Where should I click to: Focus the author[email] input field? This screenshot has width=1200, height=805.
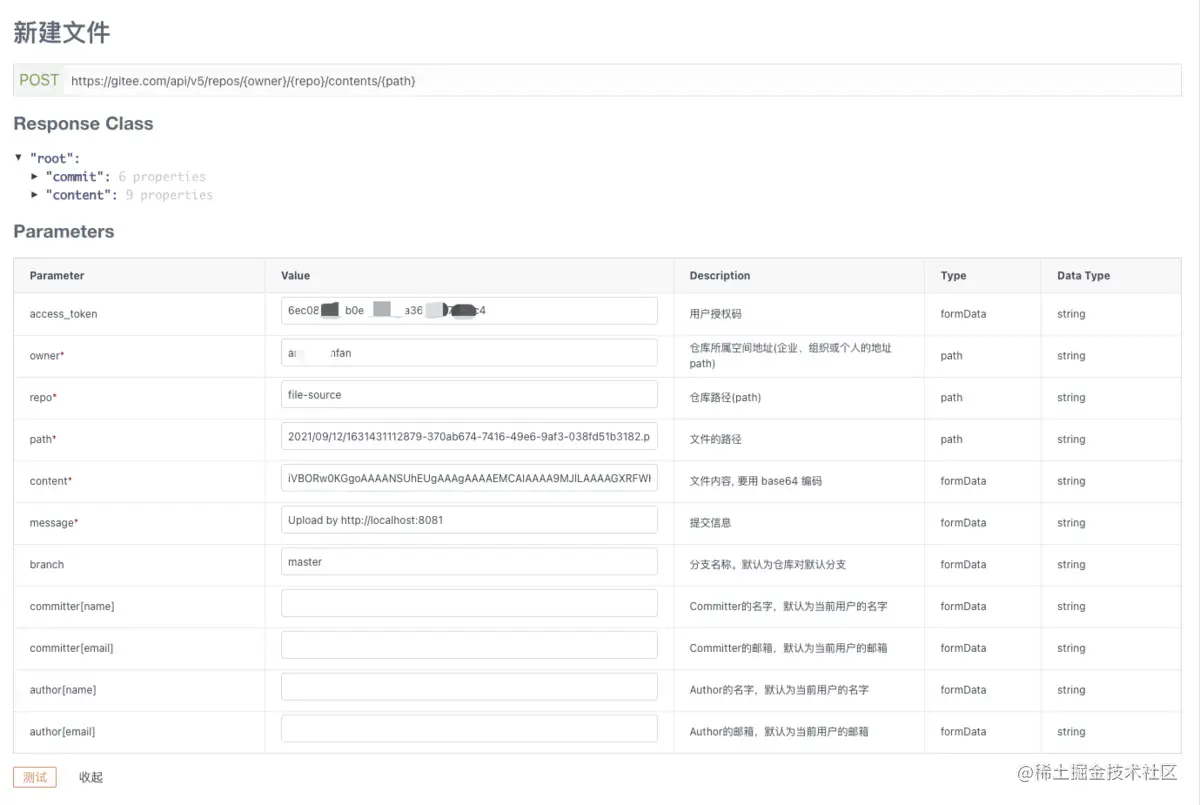point(468,728)
